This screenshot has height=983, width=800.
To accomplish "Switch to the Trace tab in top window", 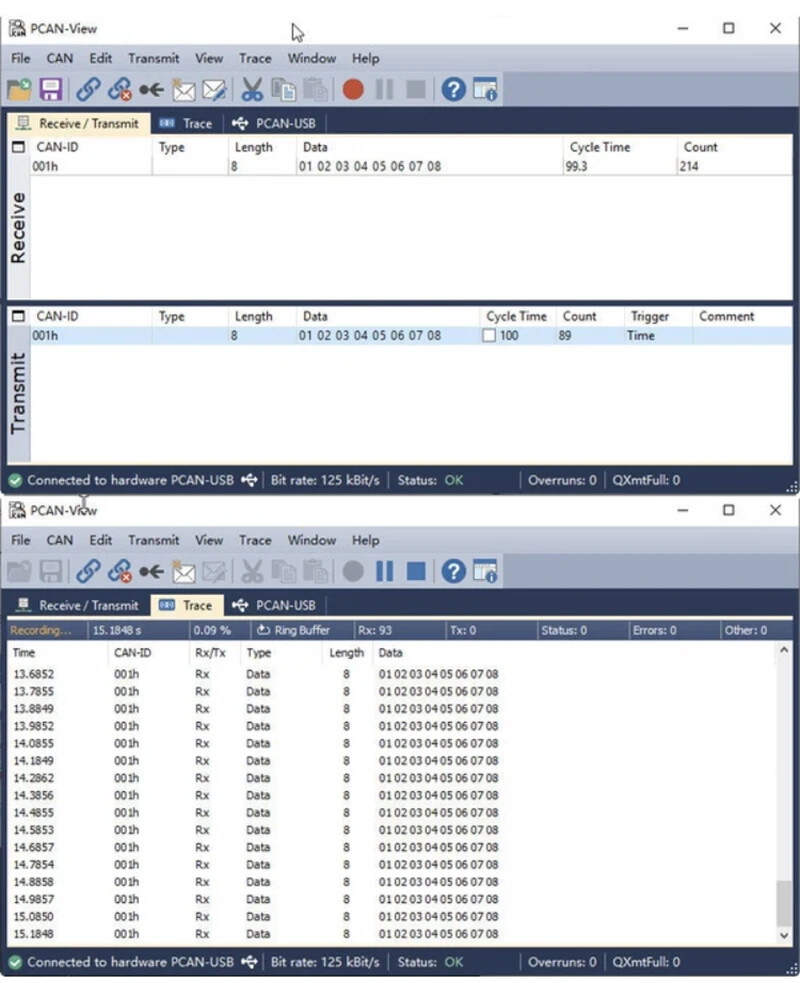I will (186, 124).
